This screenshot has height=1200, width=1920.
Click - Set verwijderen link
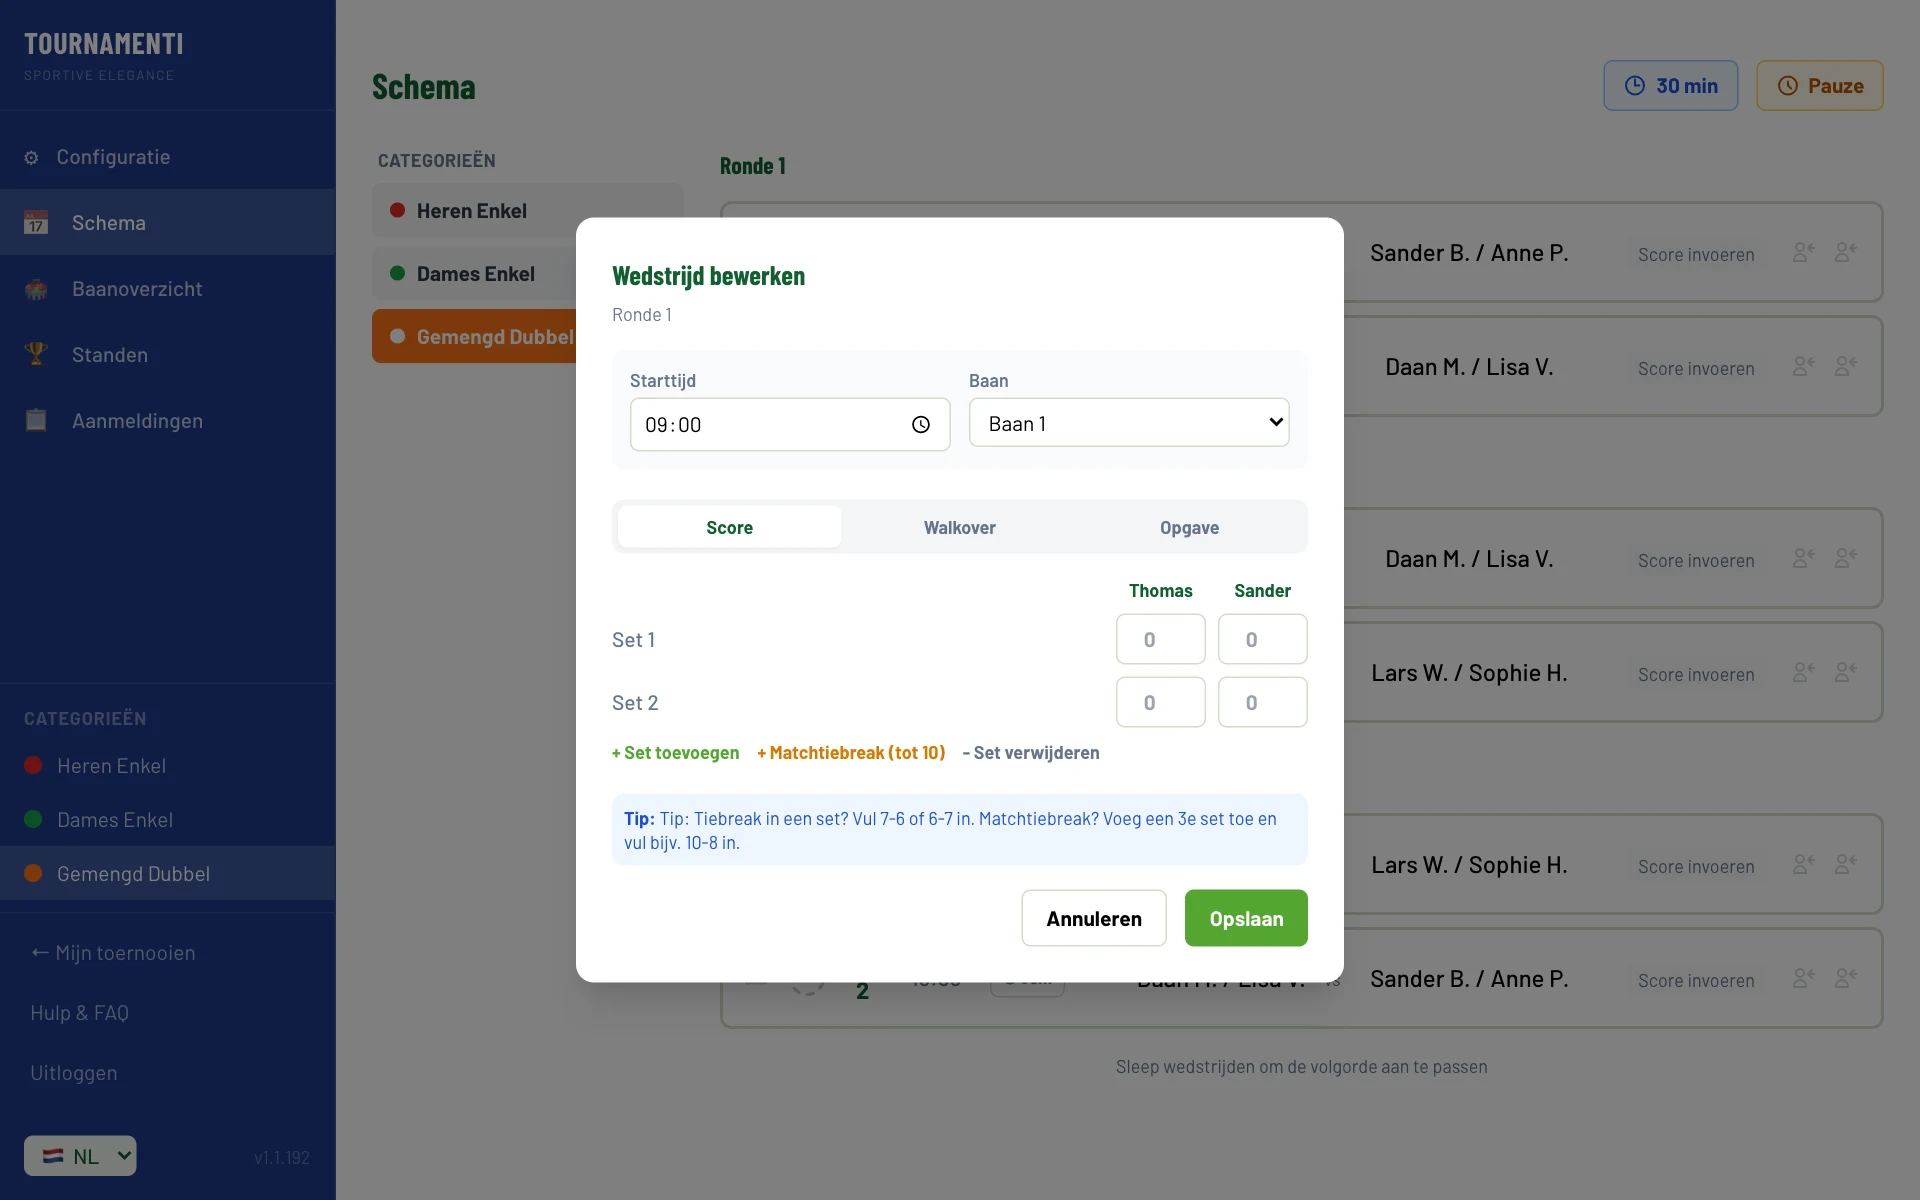pos(1031,753)
